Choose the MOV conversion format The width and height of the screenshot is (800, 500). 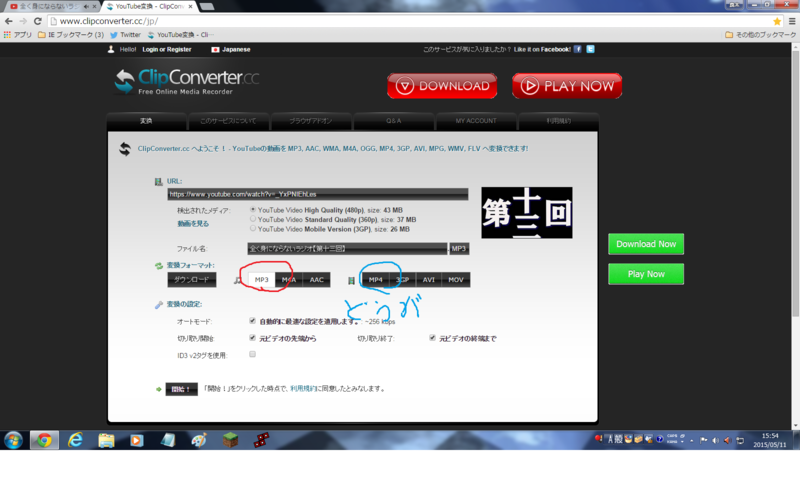pyautogui.click(x=456, y=280)
